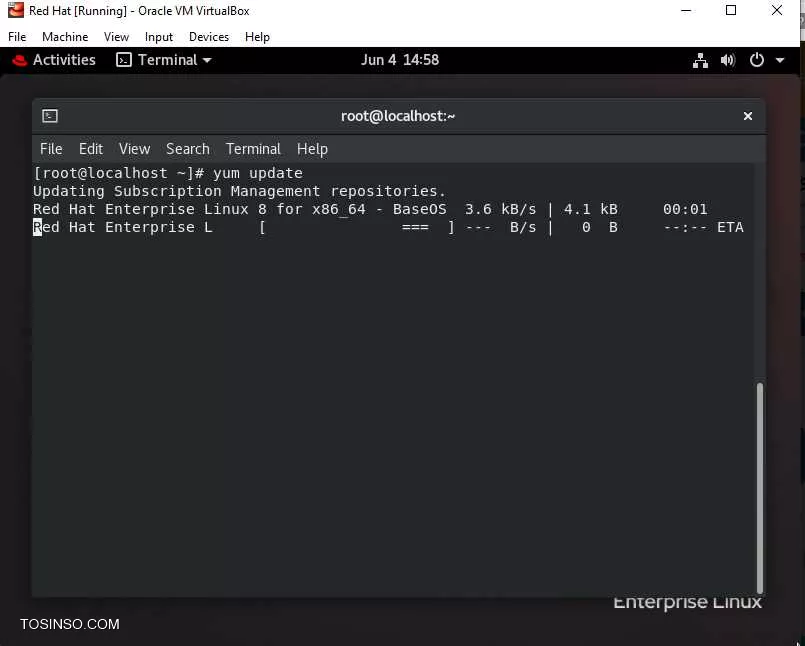This screenshot has width=805, height=646.
Task: Open the terminal File menu
Action: coord(51,149)
